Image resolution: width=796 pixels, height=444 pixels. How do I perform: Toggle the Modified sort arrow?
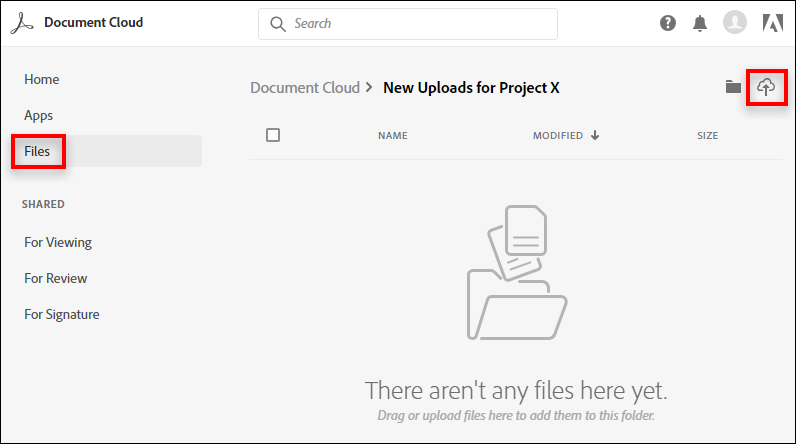(595, 136)
